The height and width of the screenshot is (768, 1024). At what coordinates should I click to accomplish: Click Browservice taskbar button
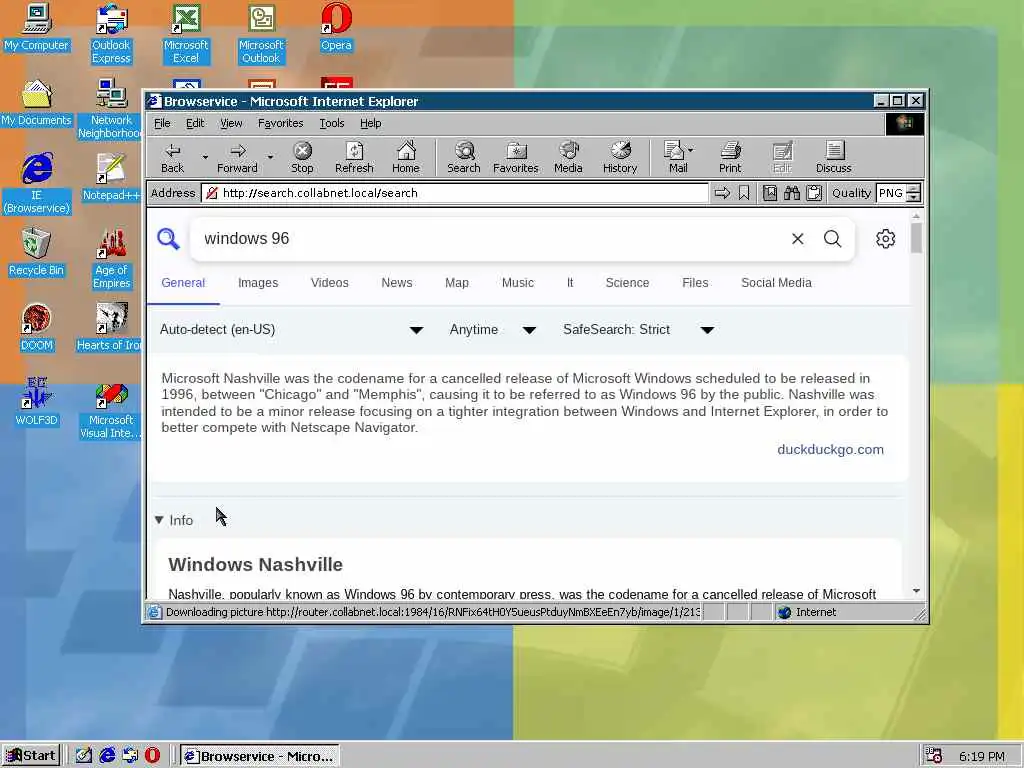pos(259,756)
